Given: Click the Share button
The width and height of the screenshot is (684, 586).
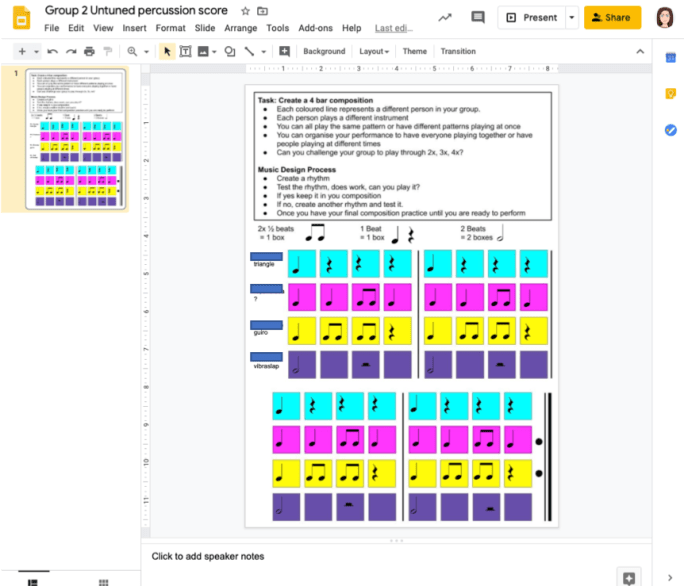Looking at the screenshot, I should click(612, 17).
